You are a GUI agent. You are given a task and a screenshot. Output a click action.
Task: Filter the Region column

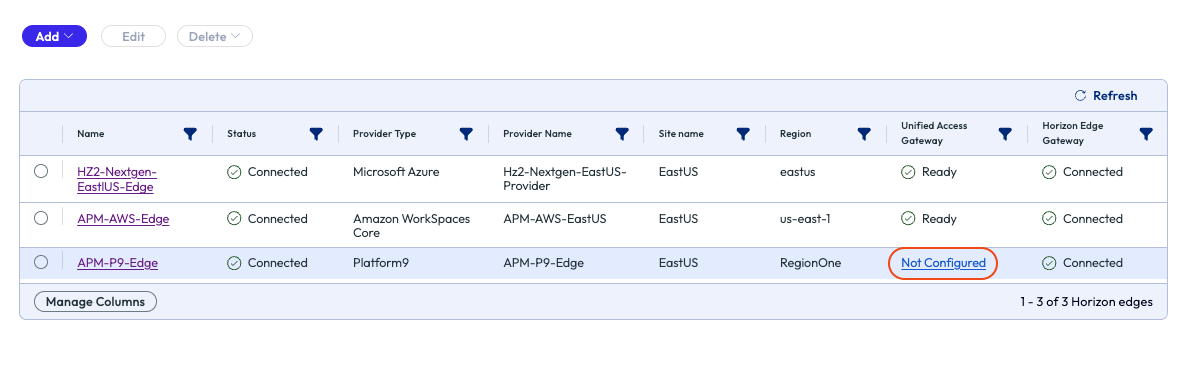pos(864,133)
